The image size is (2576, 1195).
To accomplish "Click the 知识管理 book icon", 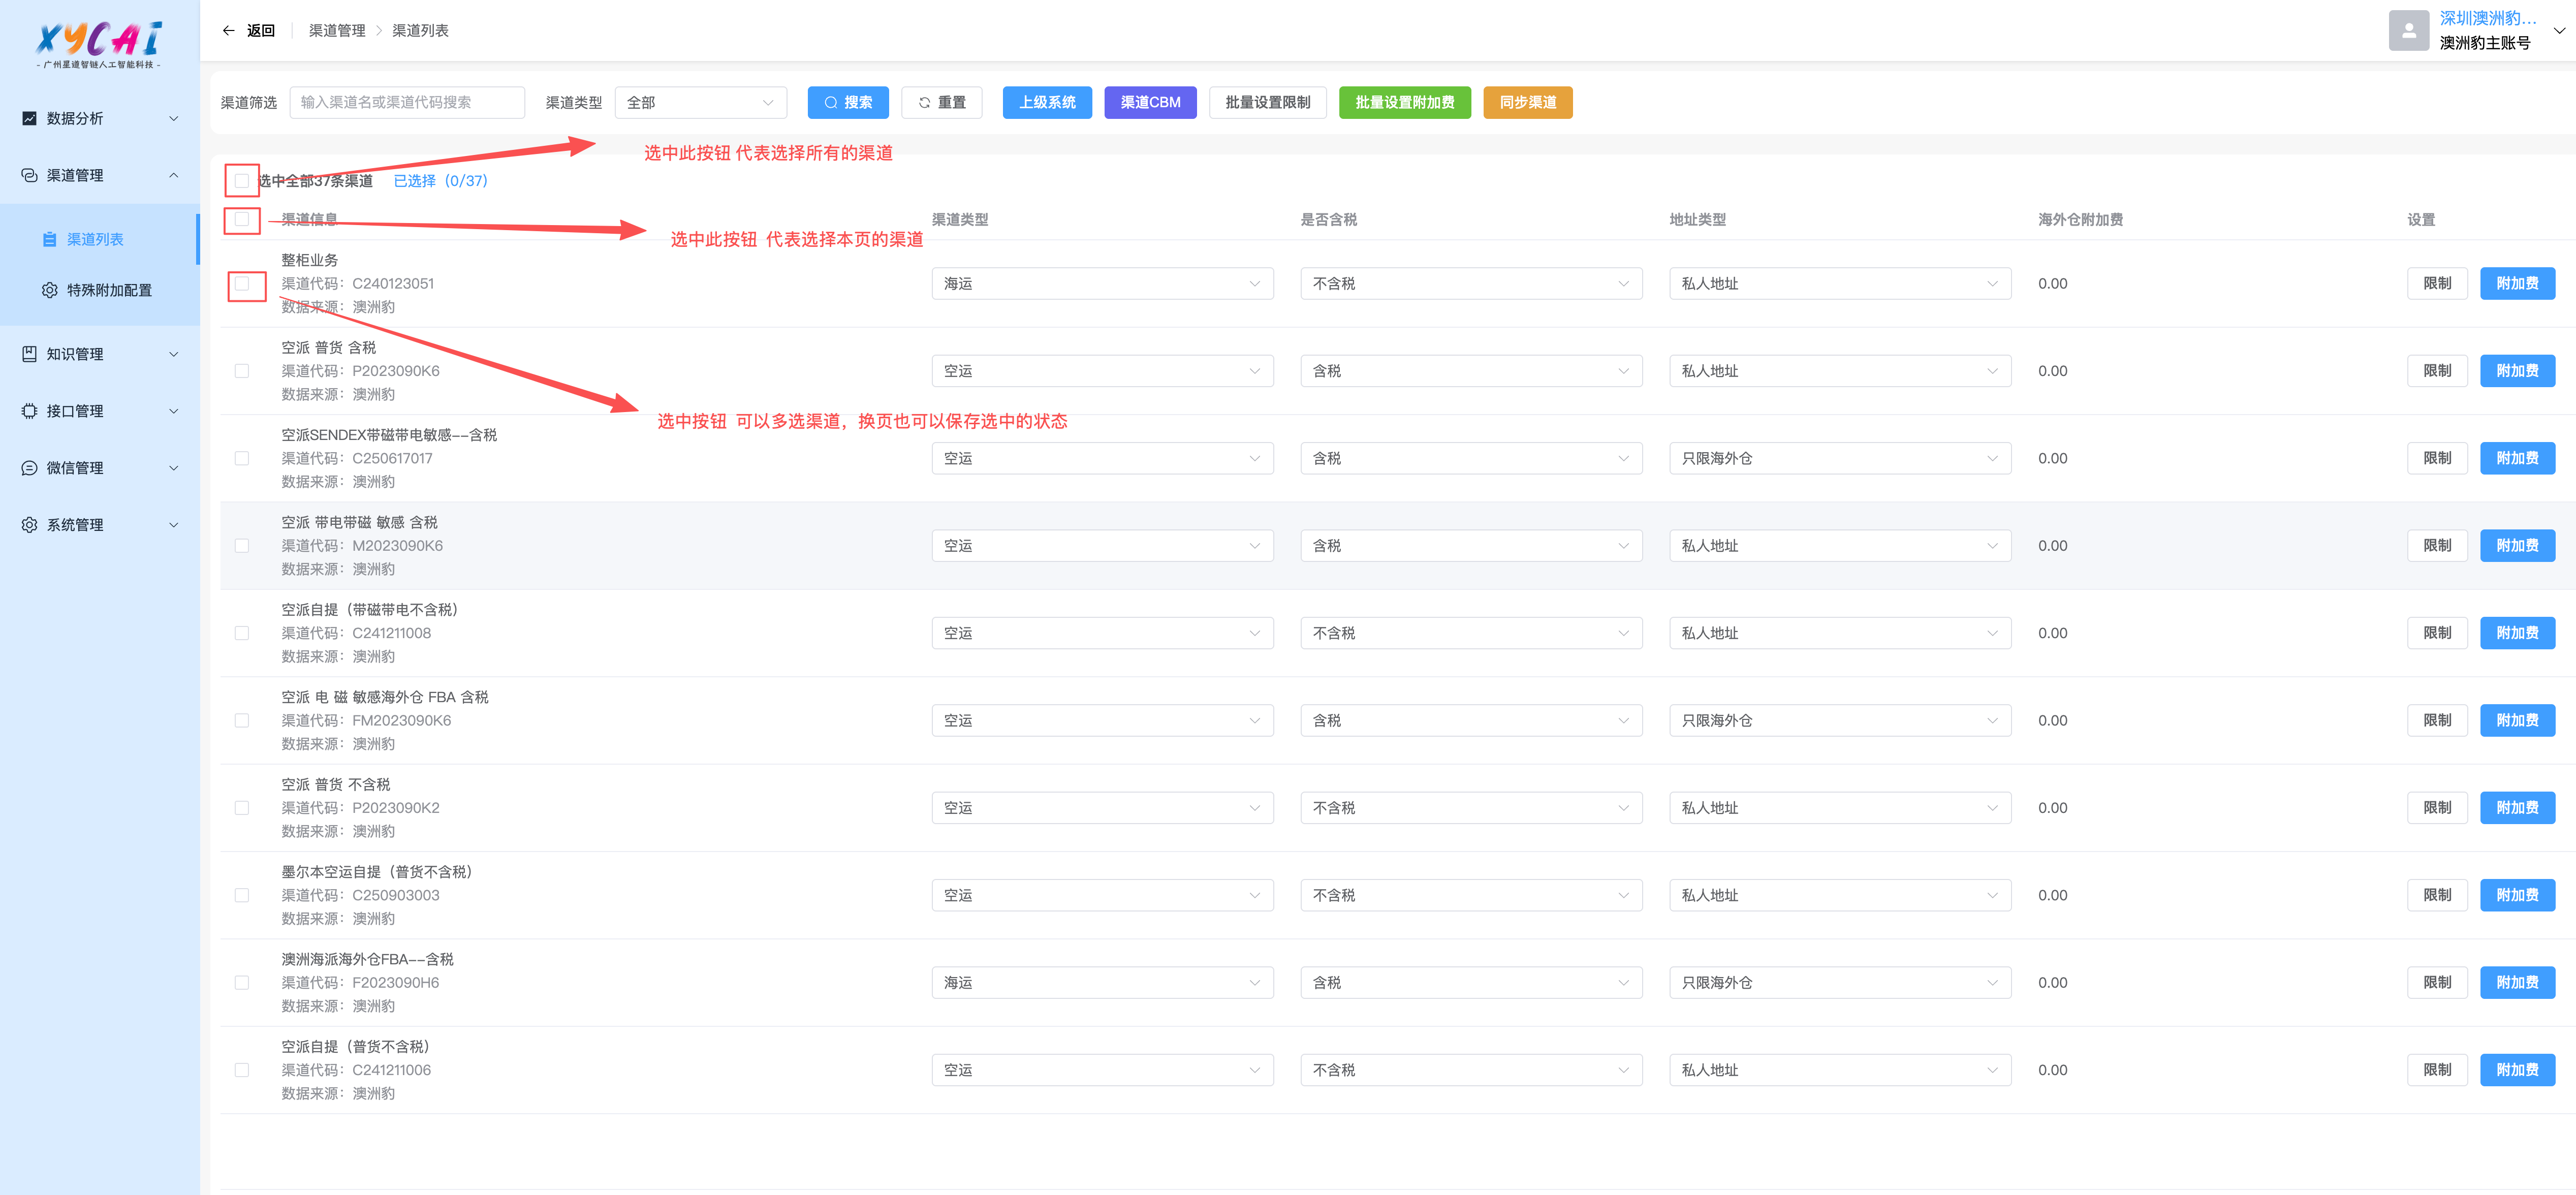I will [x=29, y=354].
